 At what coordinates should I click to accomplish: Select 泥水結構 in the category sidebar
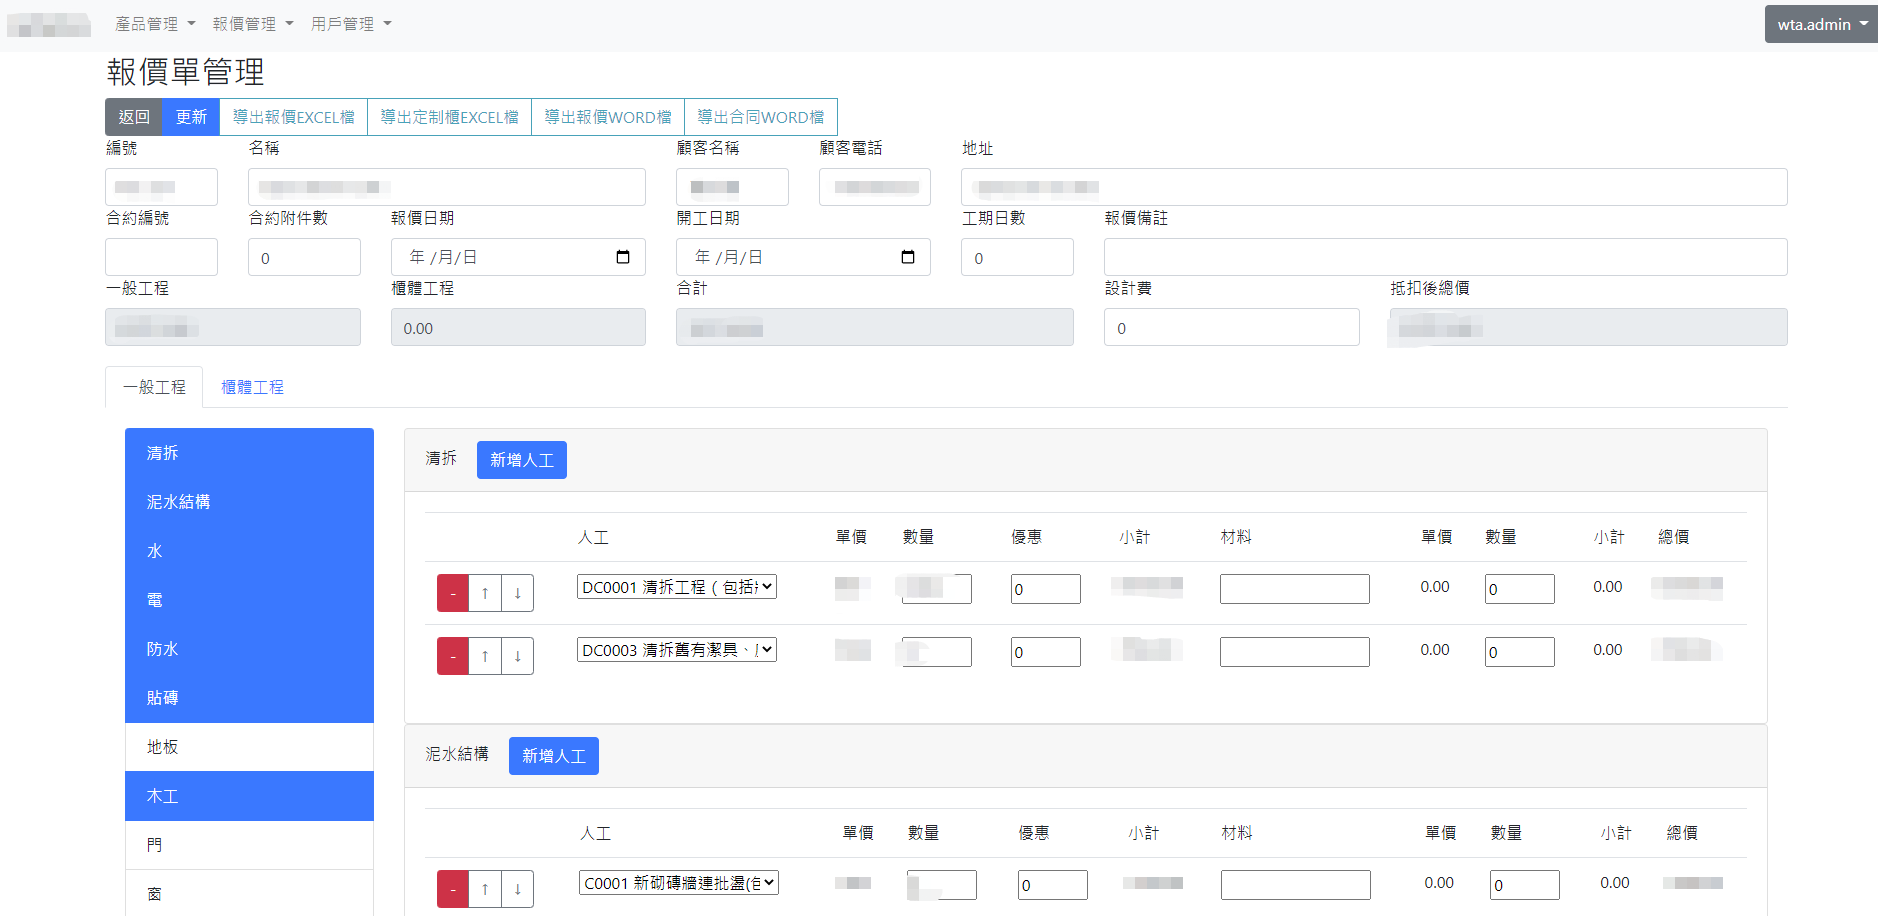pyautogui.click(x=249, y=502)
